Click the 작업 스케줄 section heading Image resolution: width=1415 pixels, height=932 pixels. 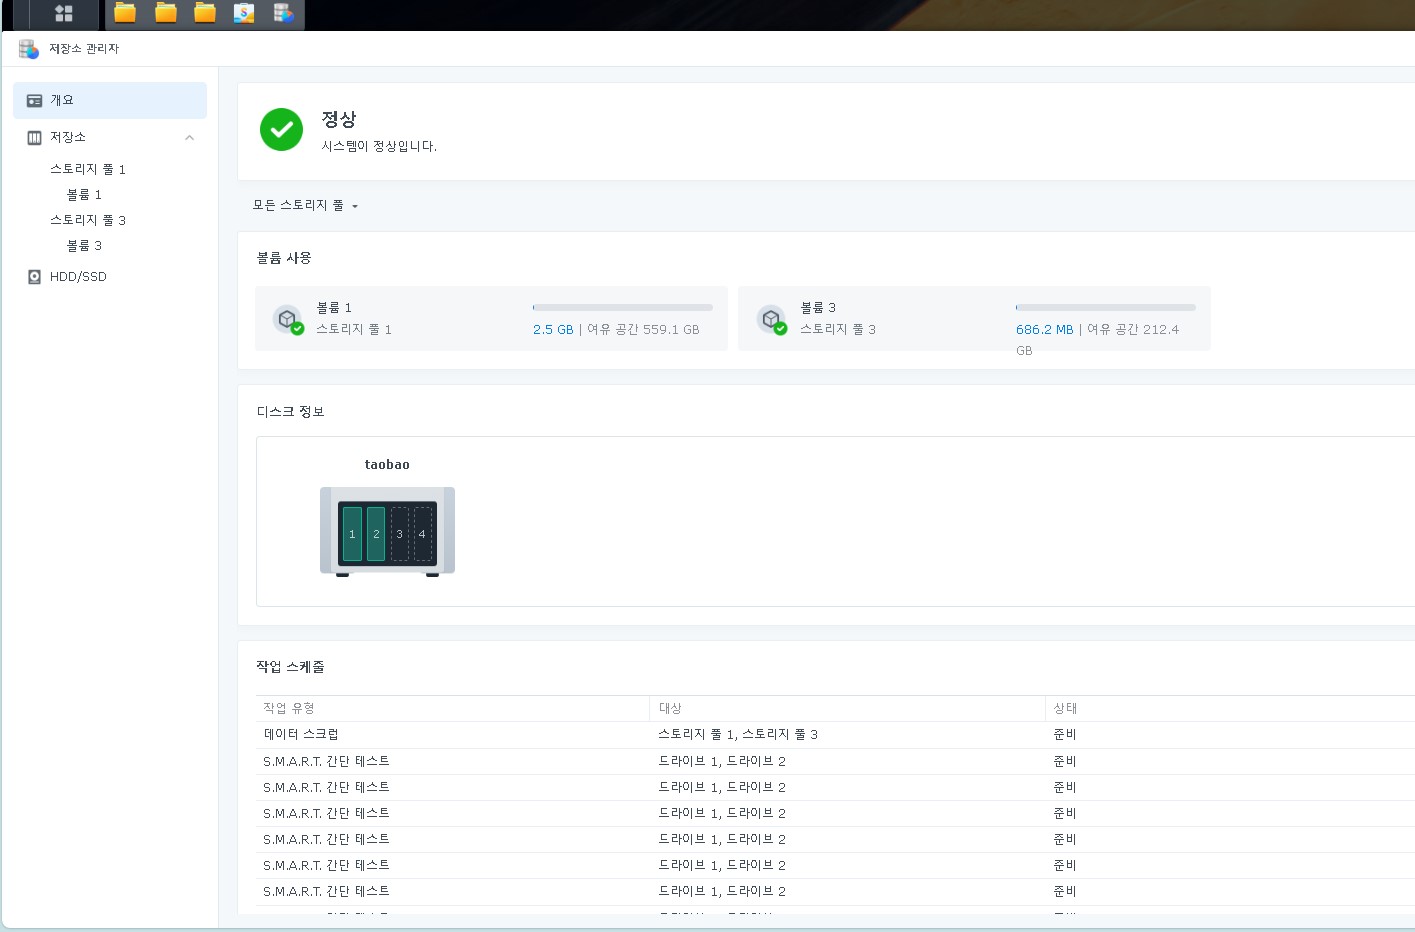click(290, 667)
